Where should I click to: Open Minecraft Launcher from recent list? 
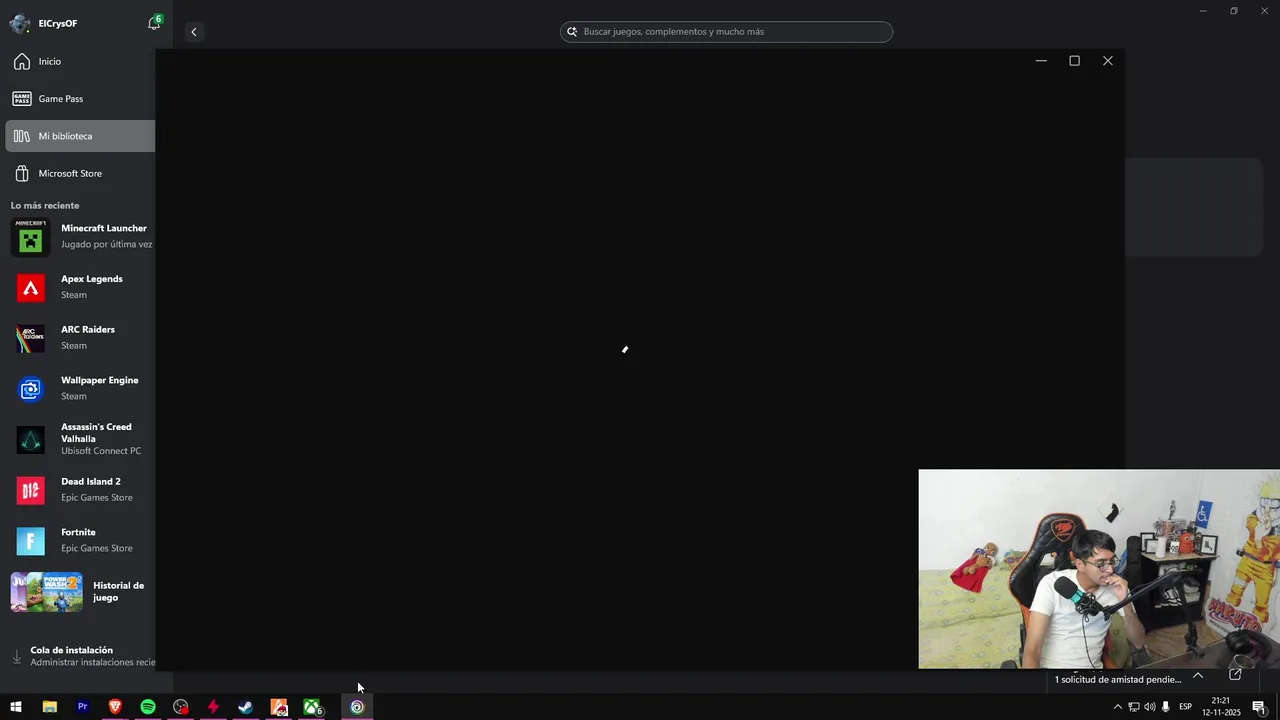tap(80, 237)
